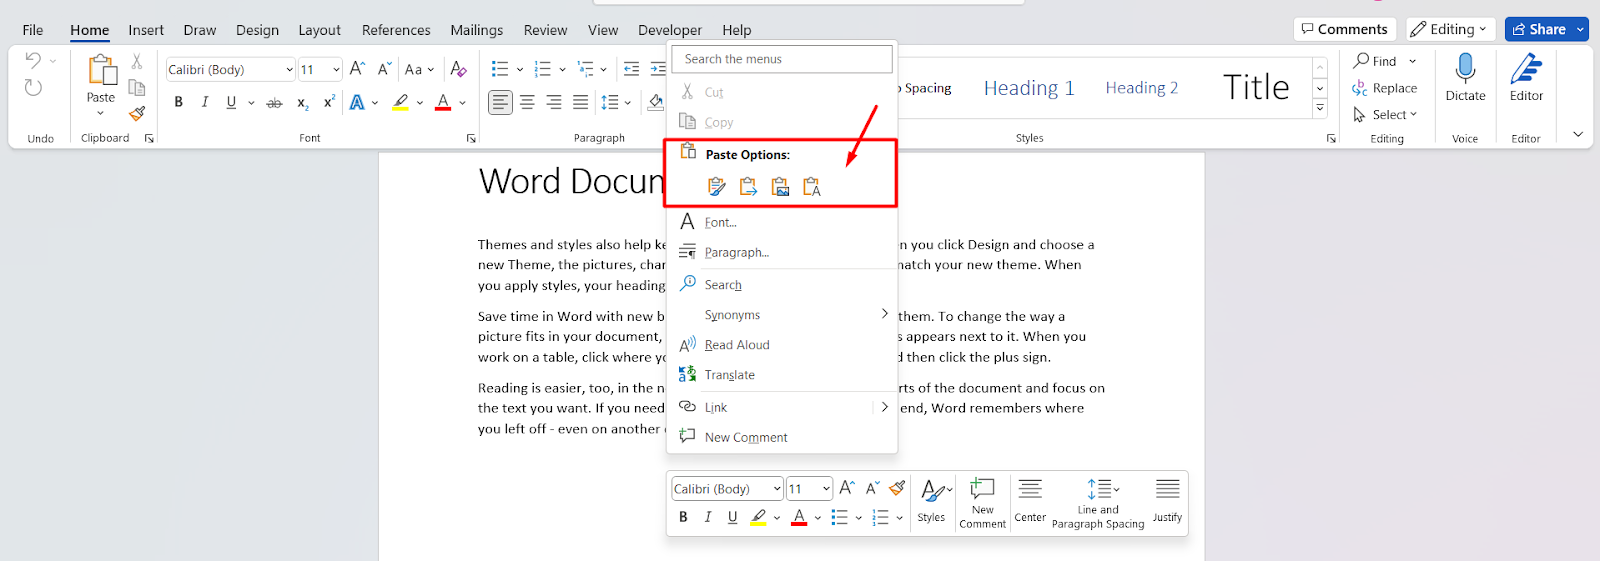Click Replace in the Editing group
This screenshot has height=561, width=1600.
click(x=1385, y=88)
